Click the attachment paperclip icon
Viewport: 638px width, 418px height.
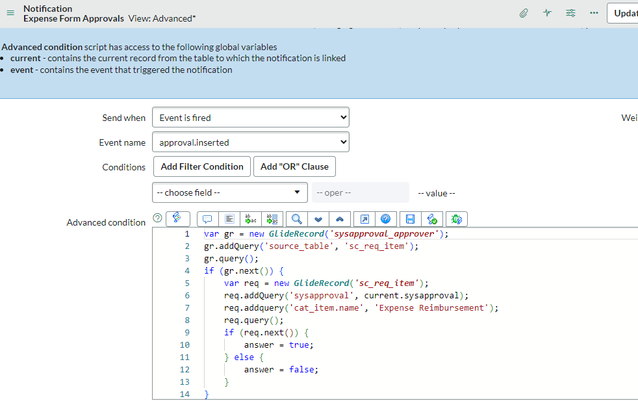point(524,13)
